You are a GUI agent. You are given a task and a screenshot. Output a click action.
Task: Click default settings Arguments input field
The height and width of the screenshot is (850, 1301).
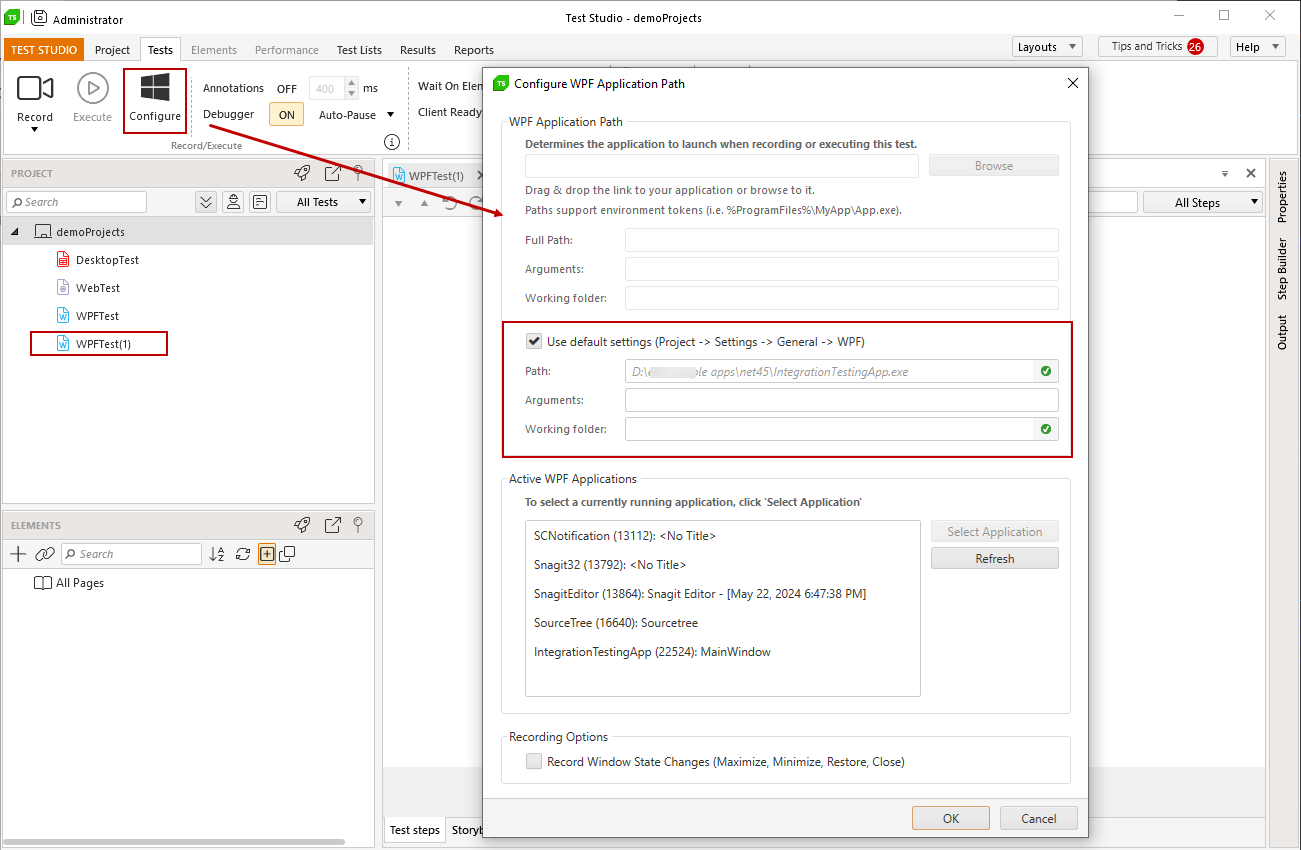click(x=841, y=400)
